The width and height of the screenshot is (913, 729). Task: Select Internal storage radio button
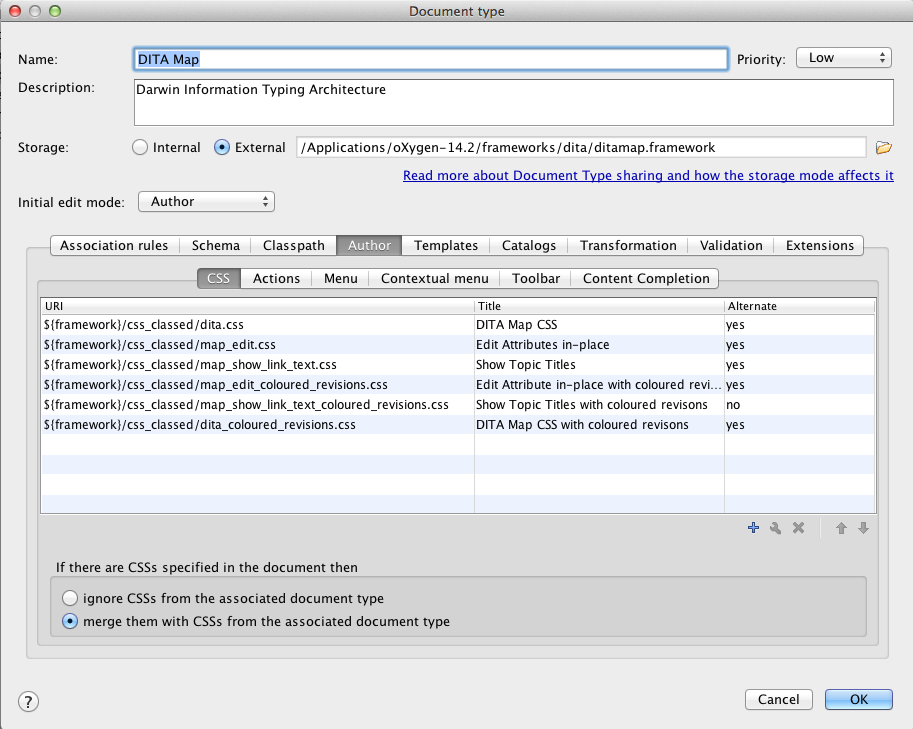click(141, 148)
